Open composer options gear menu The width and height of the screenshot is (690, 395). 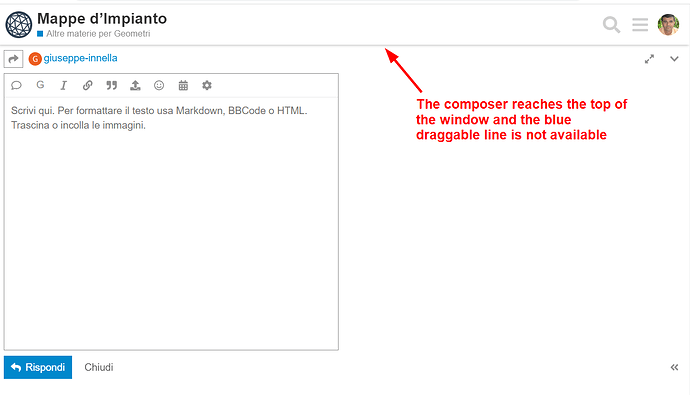(207, 85)
